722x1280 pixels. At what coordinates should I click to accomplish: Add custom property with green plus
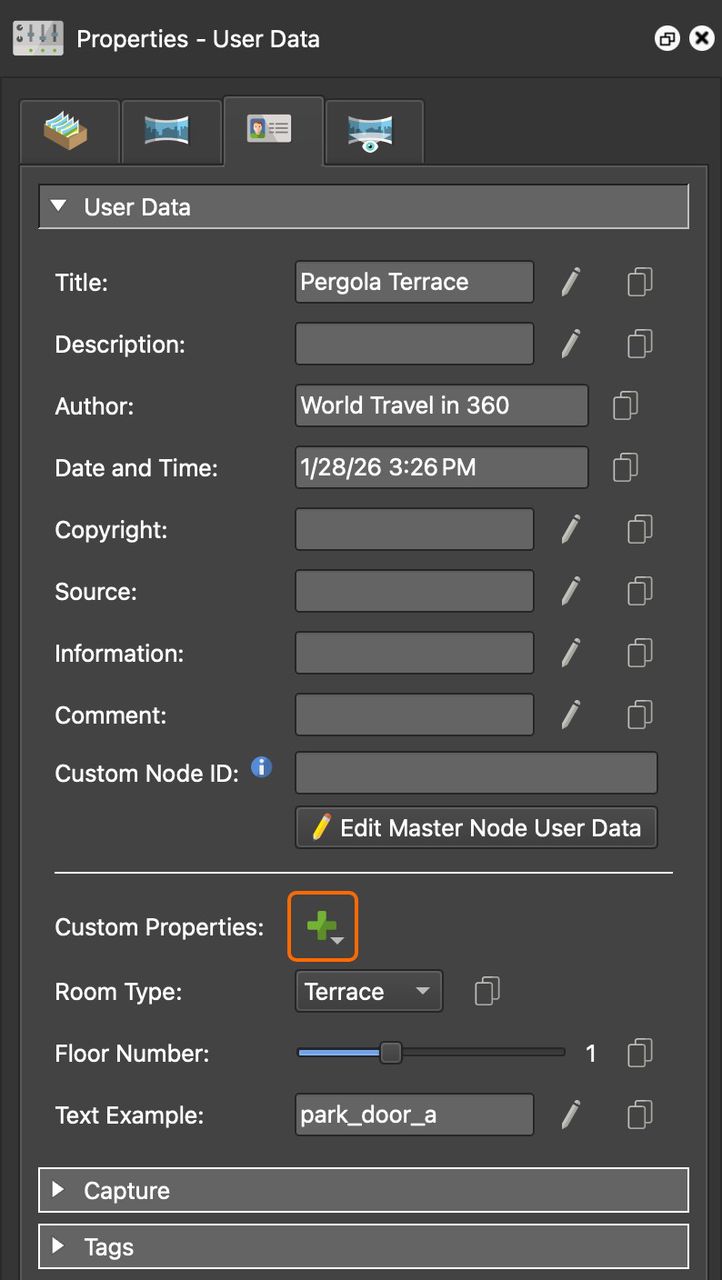coord(322,927)
